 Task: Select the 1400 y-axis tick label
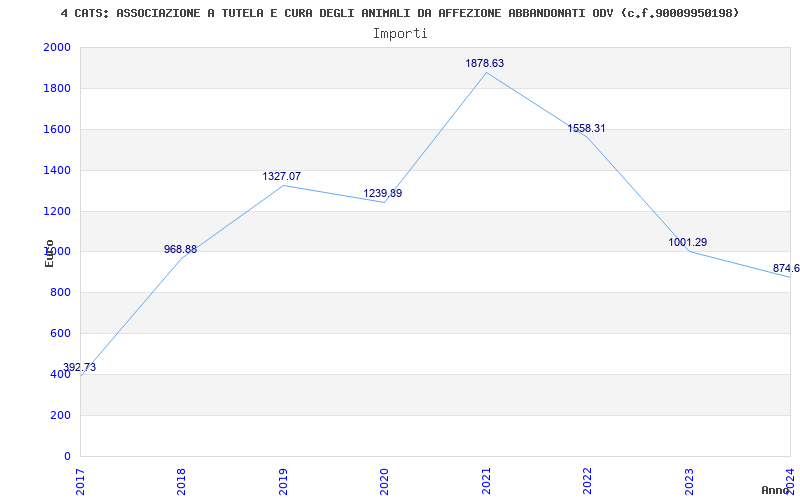coord(57,170)
